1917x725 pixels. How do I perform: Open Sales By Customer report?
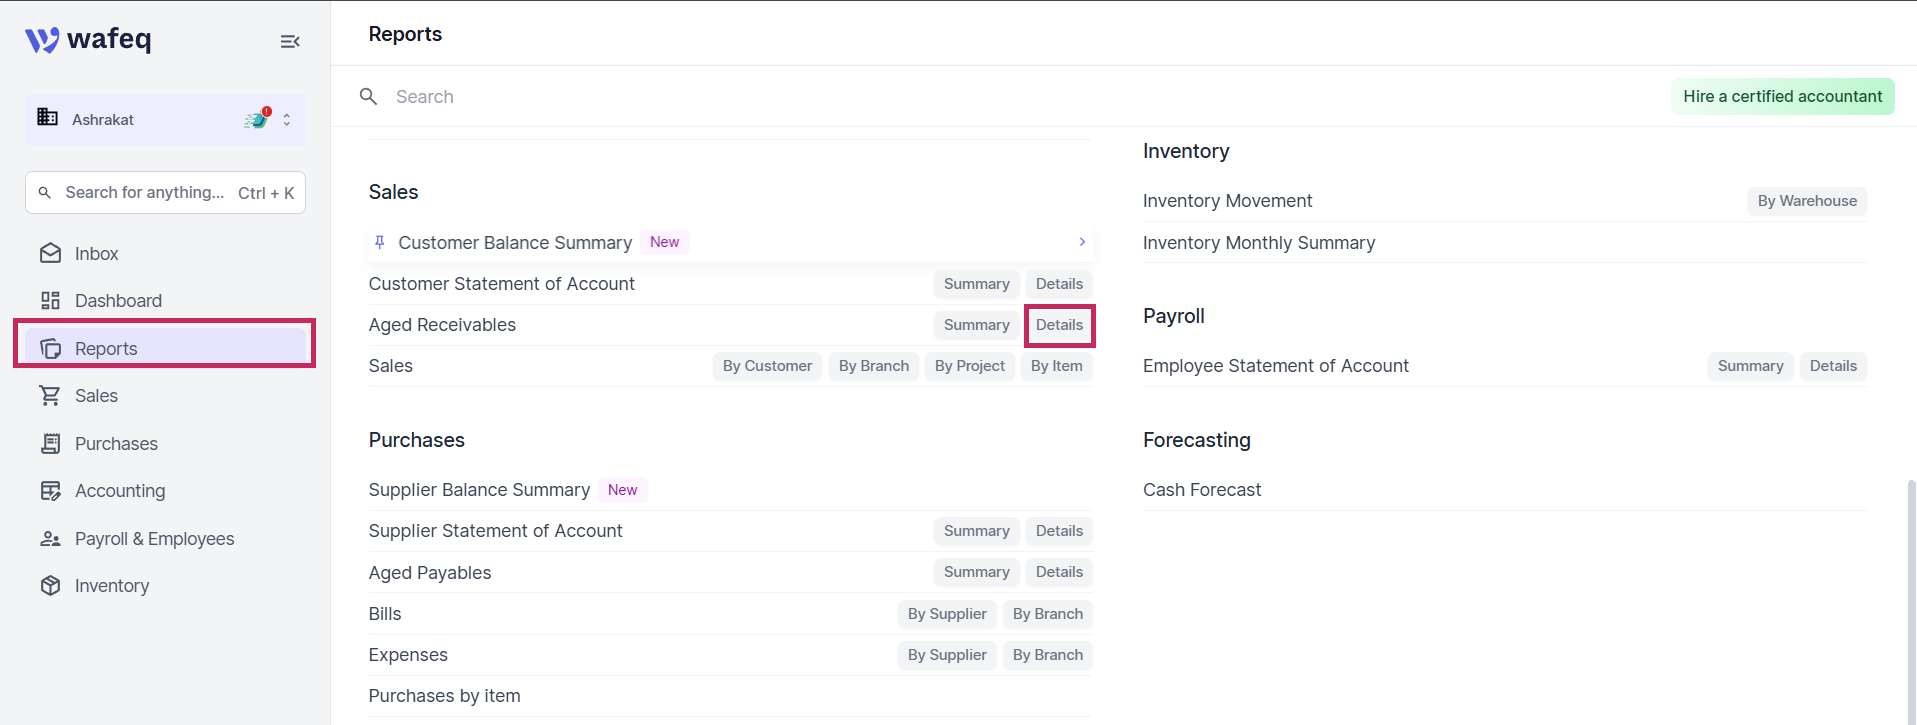tap(767, 366)
